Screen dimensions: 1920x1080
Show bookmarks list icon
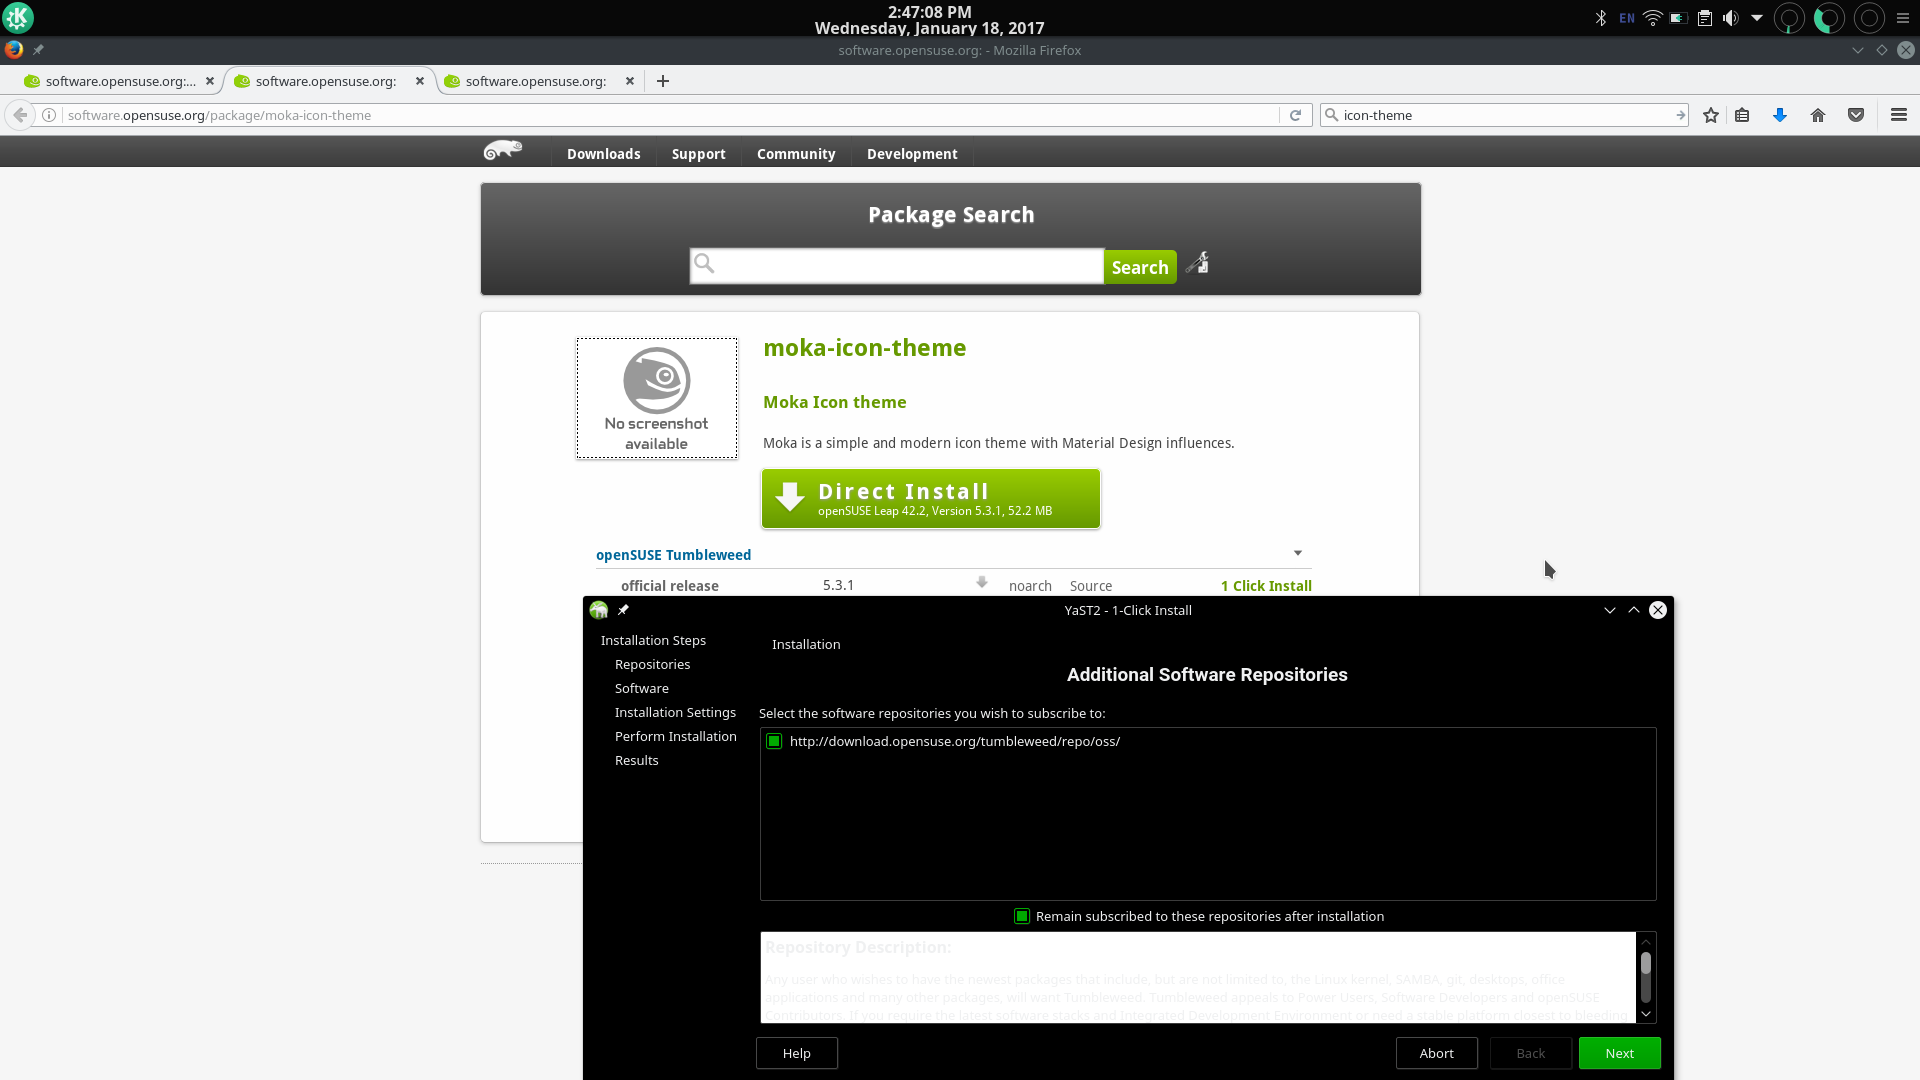[x=1742, y=115]
